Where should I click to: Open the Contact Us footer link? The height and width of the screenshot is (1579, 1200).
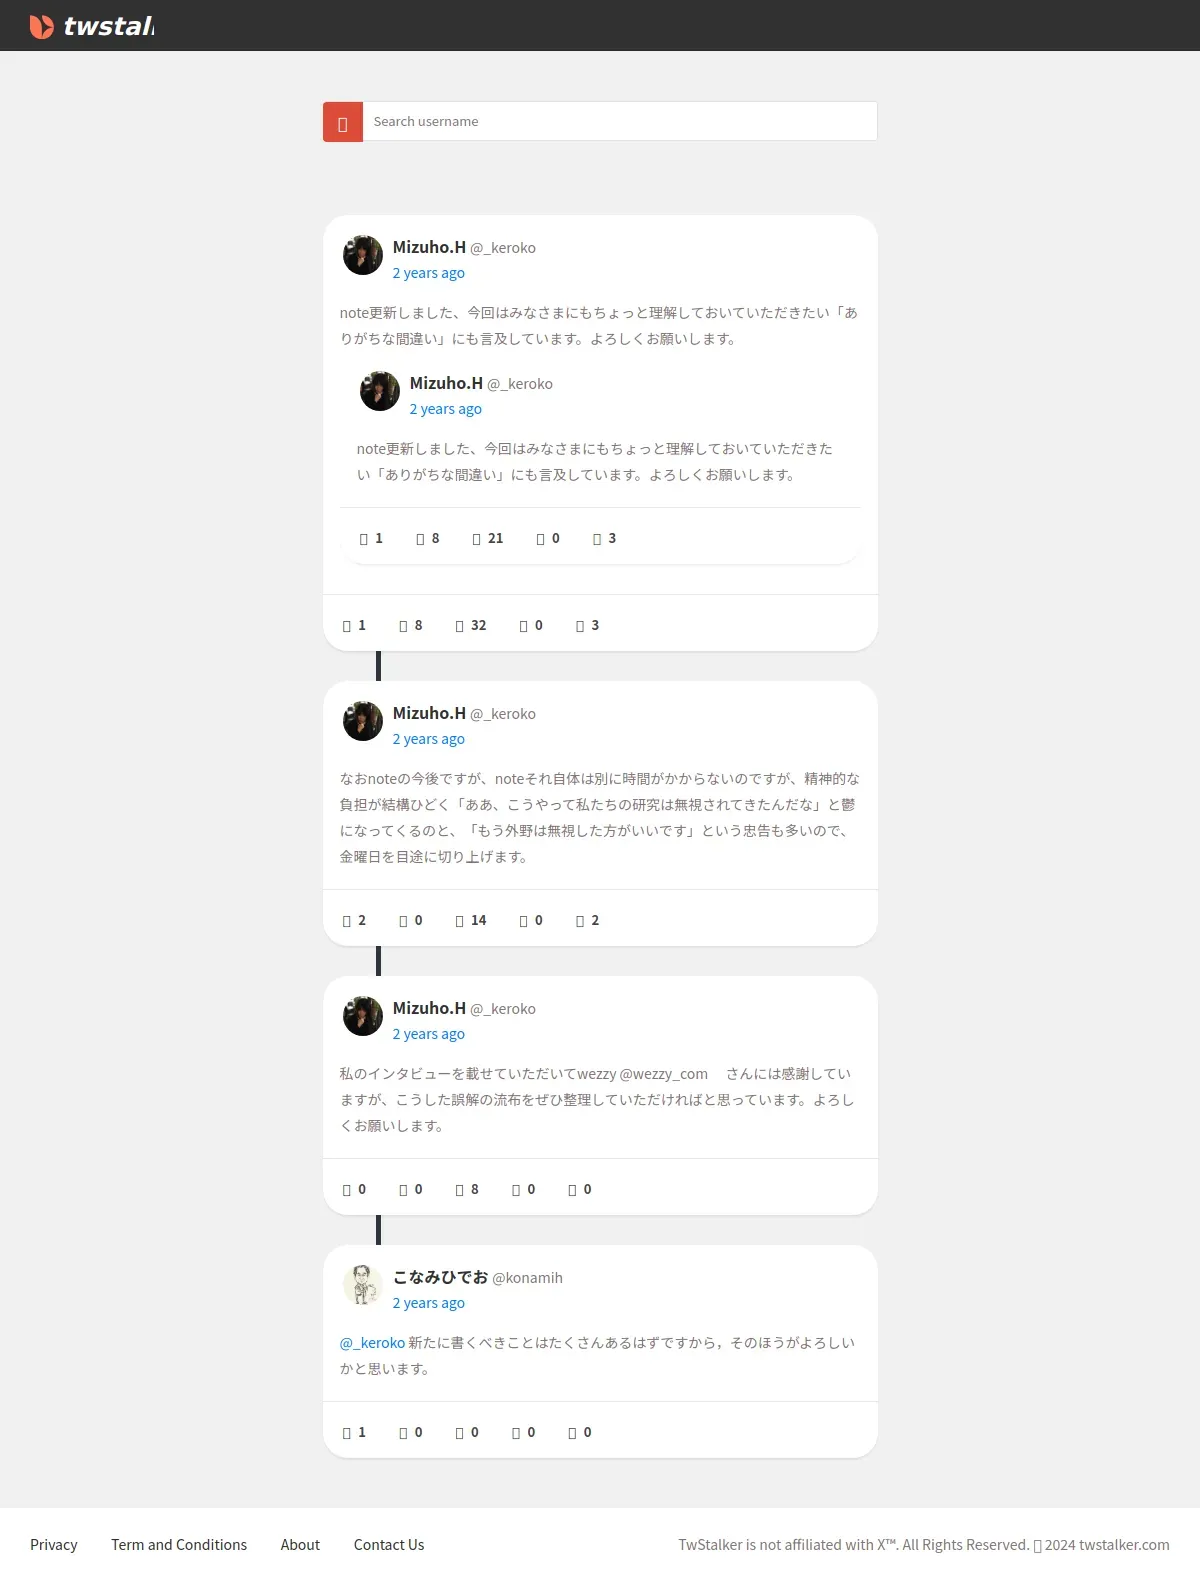[x=389, y=1545]
